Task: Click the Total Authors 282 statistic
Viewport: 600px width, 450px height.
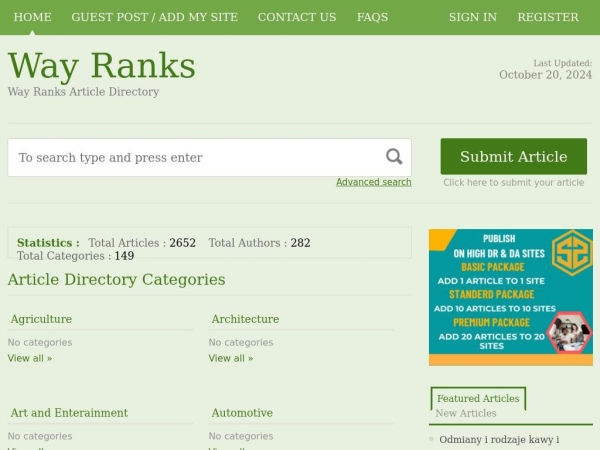Action: click(259, 243)
